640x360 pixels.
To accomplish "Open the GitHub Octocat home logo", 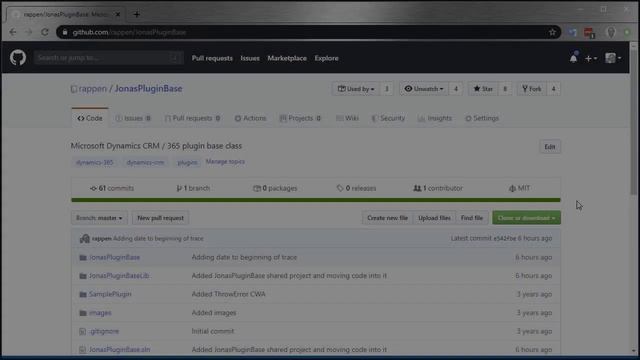I will [18, 58].
